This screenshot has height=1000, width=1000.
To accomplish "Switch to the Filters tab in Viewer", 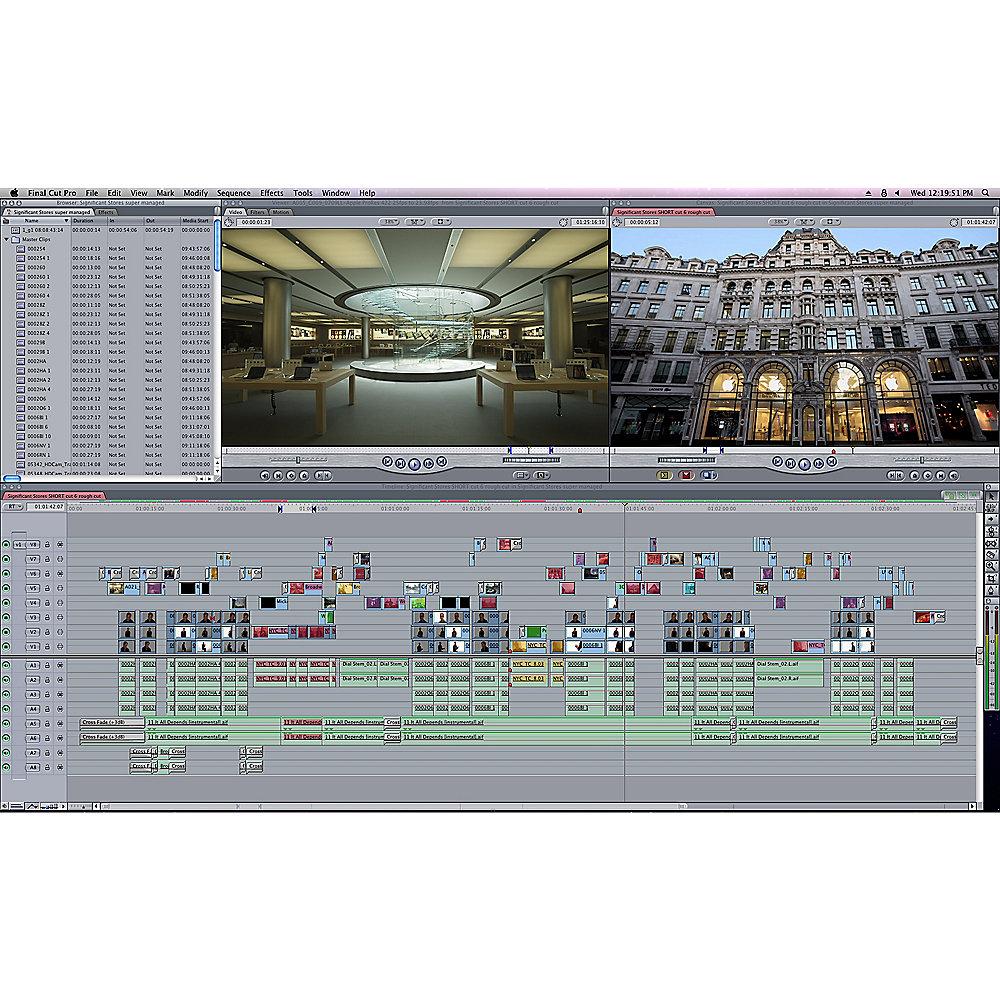I will coord(257,212).
